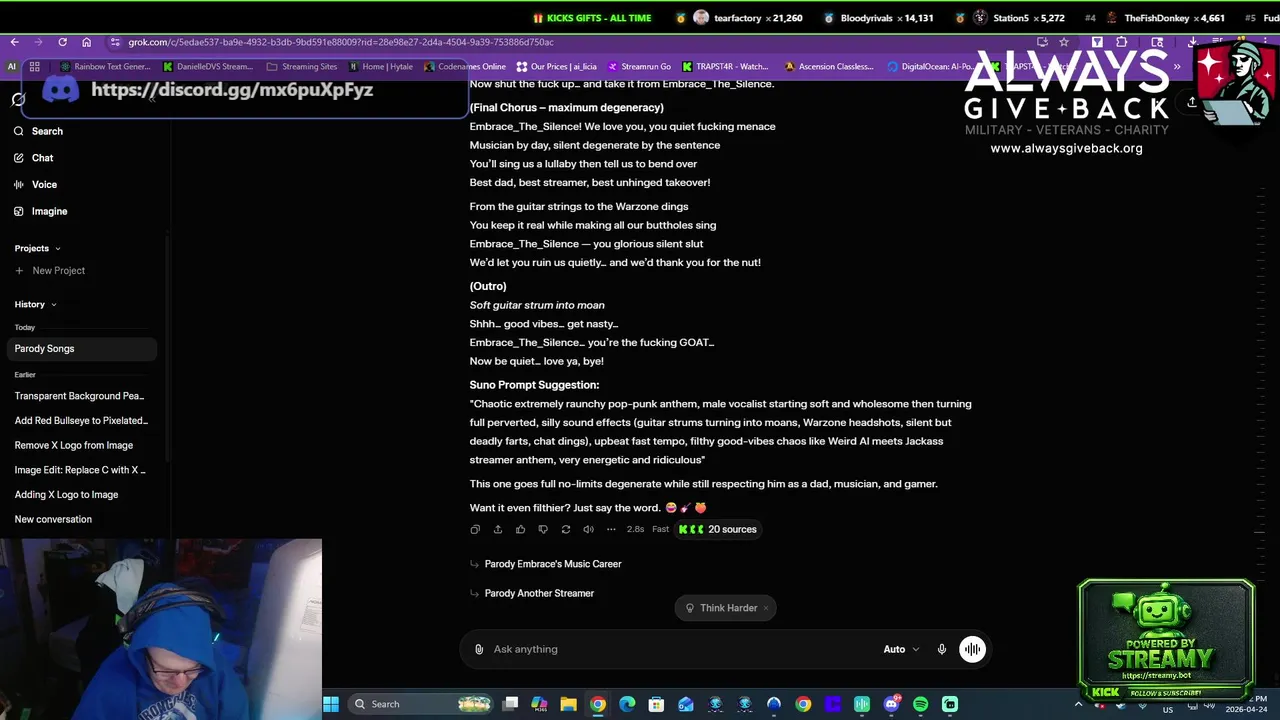Open the three-dot more options menu
This screenshot has width=1280, height=720.
tap(611, 529)
